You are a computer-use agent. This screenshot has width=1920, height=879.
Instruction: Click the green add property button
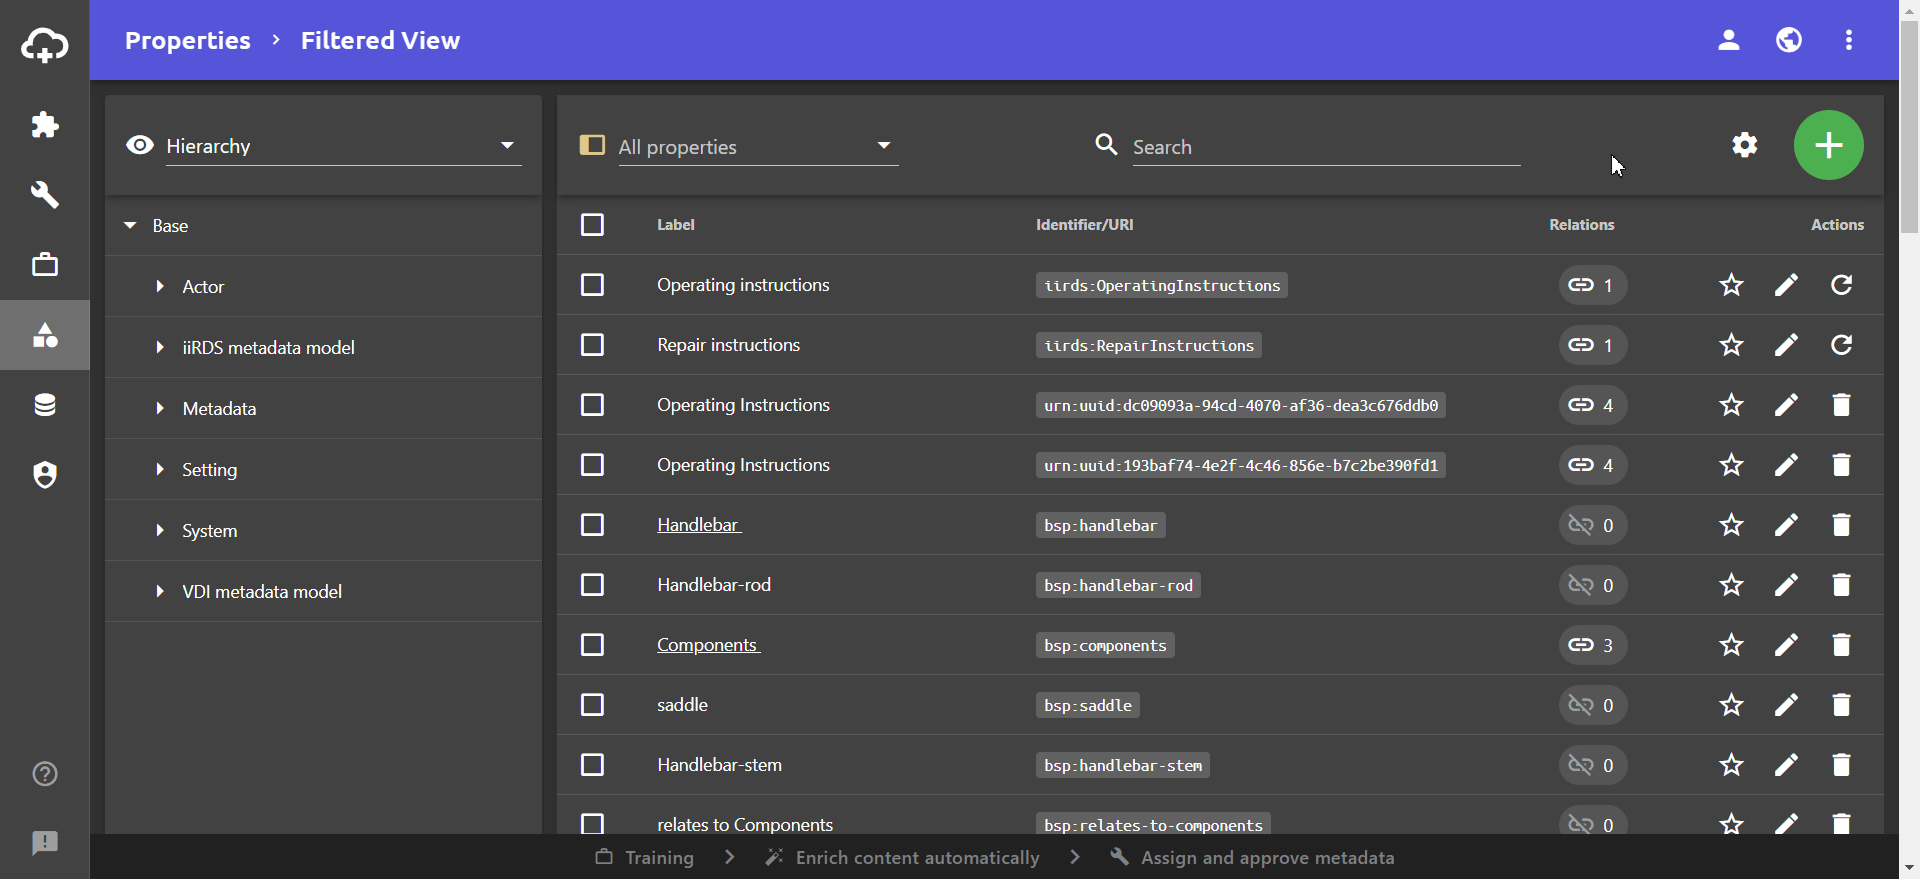[x=1829, y=145]
